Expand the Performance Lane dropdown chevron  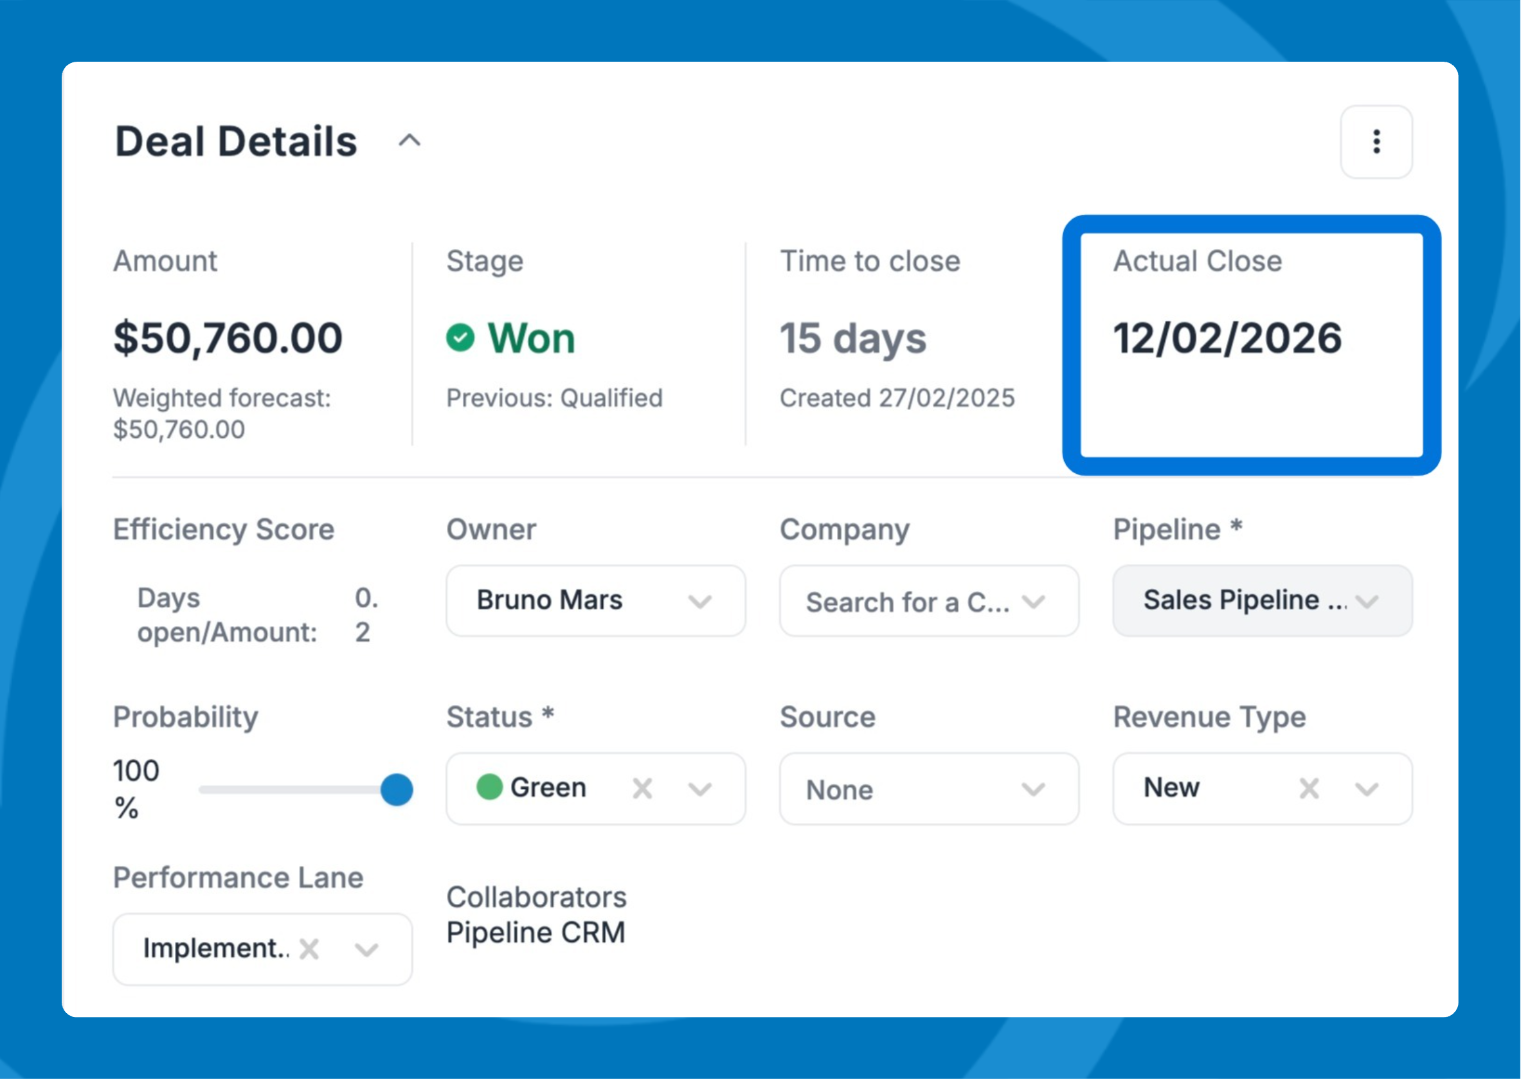[367, 949]
